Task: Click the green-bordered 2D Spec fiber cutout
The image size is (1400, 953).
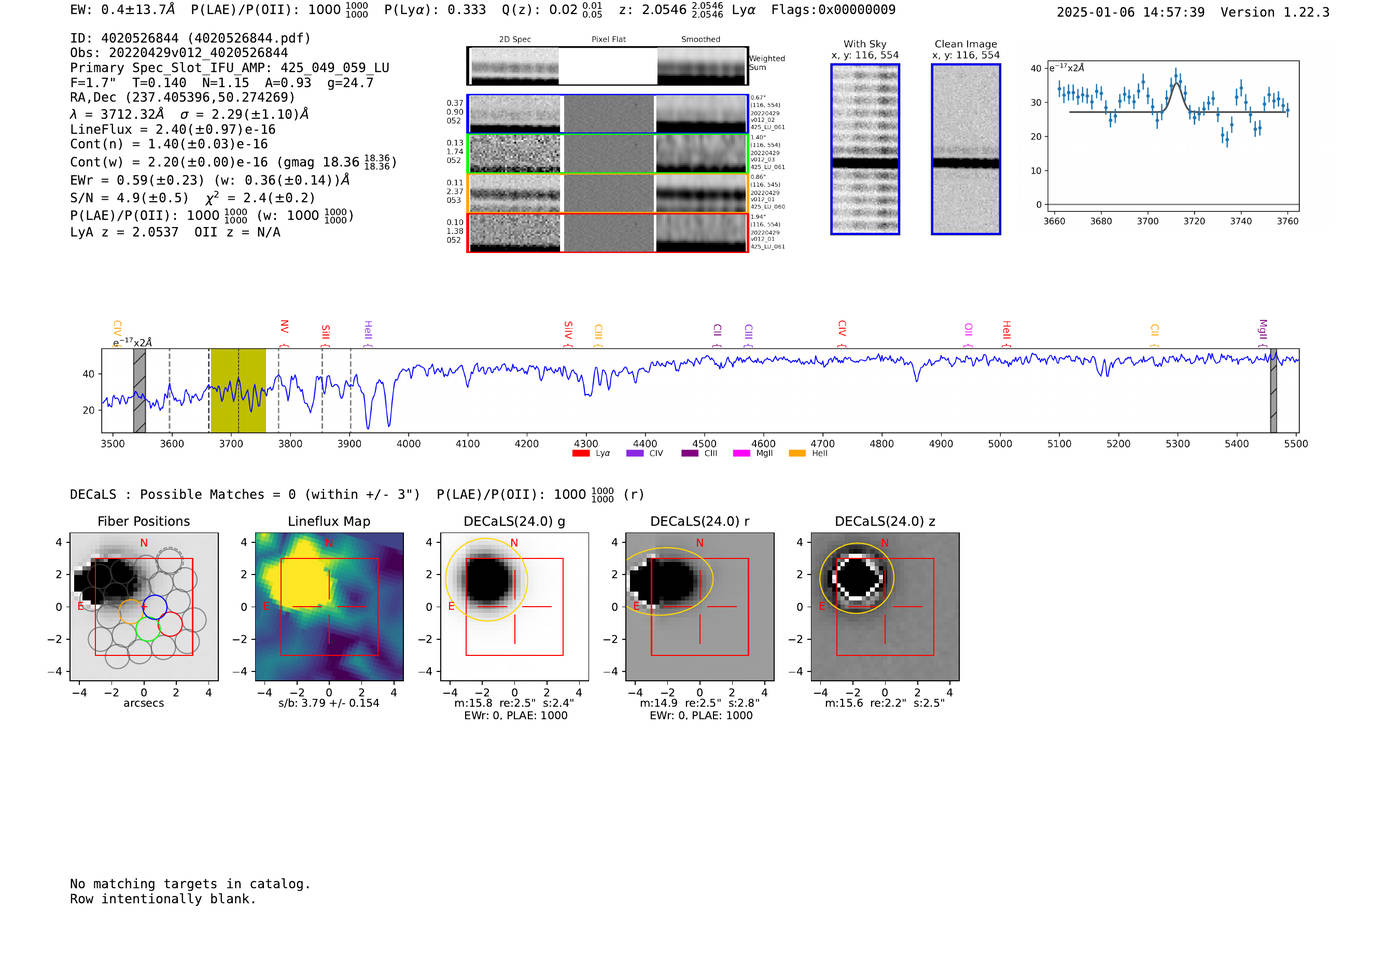Action: click(515, 154)
